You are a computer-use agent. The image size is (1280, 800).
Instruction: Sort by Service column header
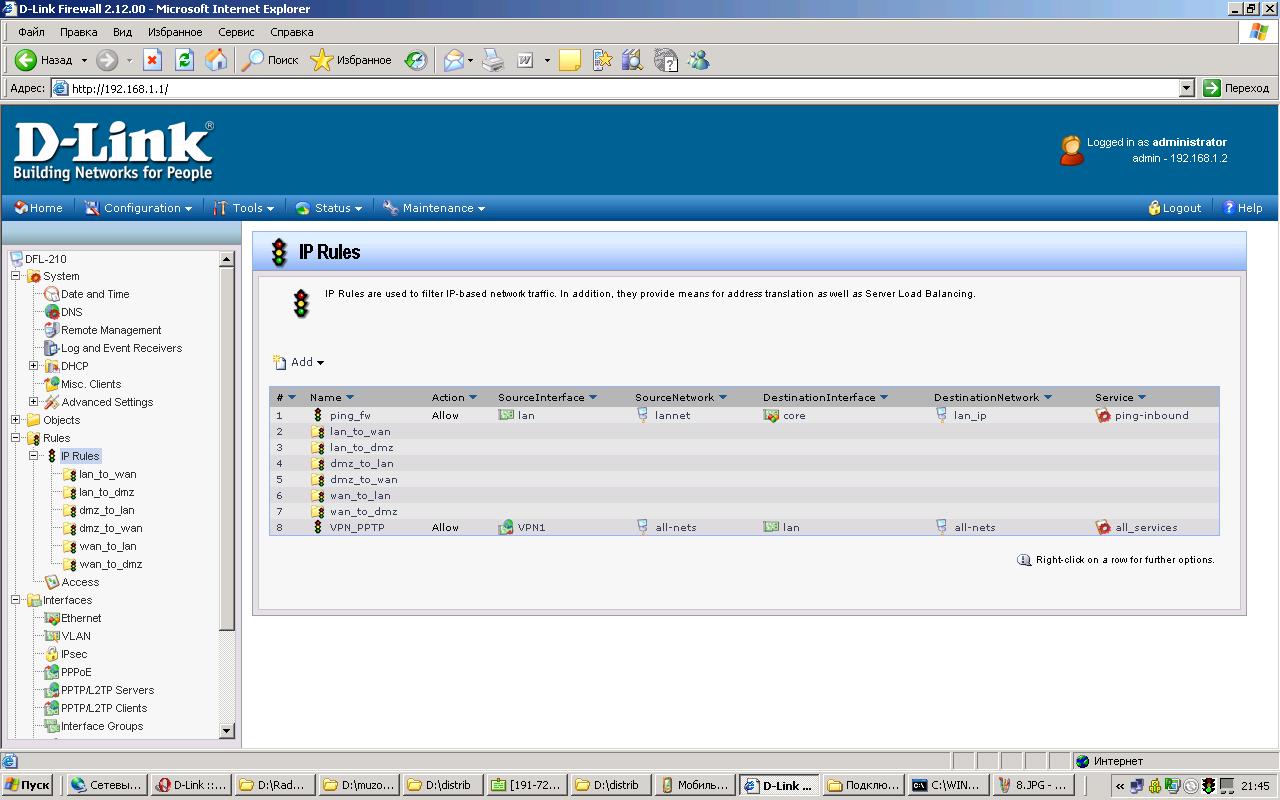(x=1120, y=397)
